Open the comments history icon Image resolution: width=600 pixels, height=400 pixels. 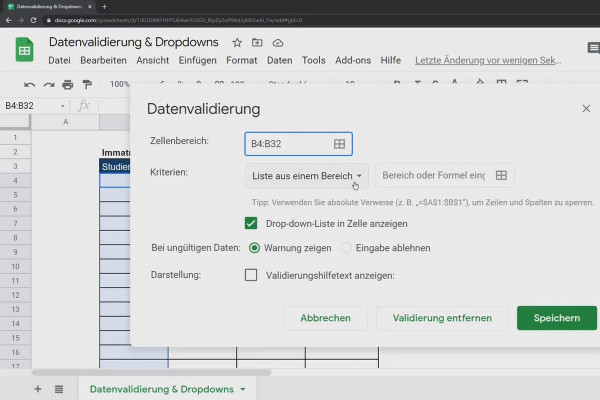pyautogui.click(x=593, y=48)
